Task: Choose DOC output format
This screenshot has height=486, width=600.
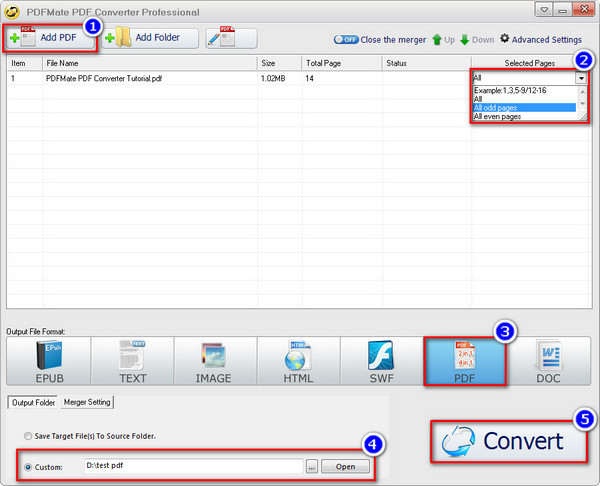Action: click(x=548, y=361)
